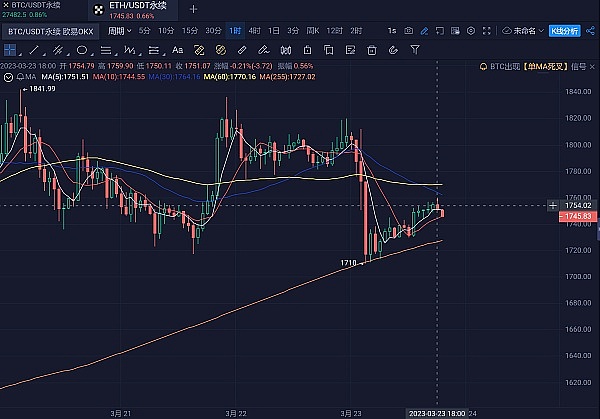The height and width of the screenshot is (419, 600).
Task: Toggle the MA indicator alert bell
Action: point(20,77)
